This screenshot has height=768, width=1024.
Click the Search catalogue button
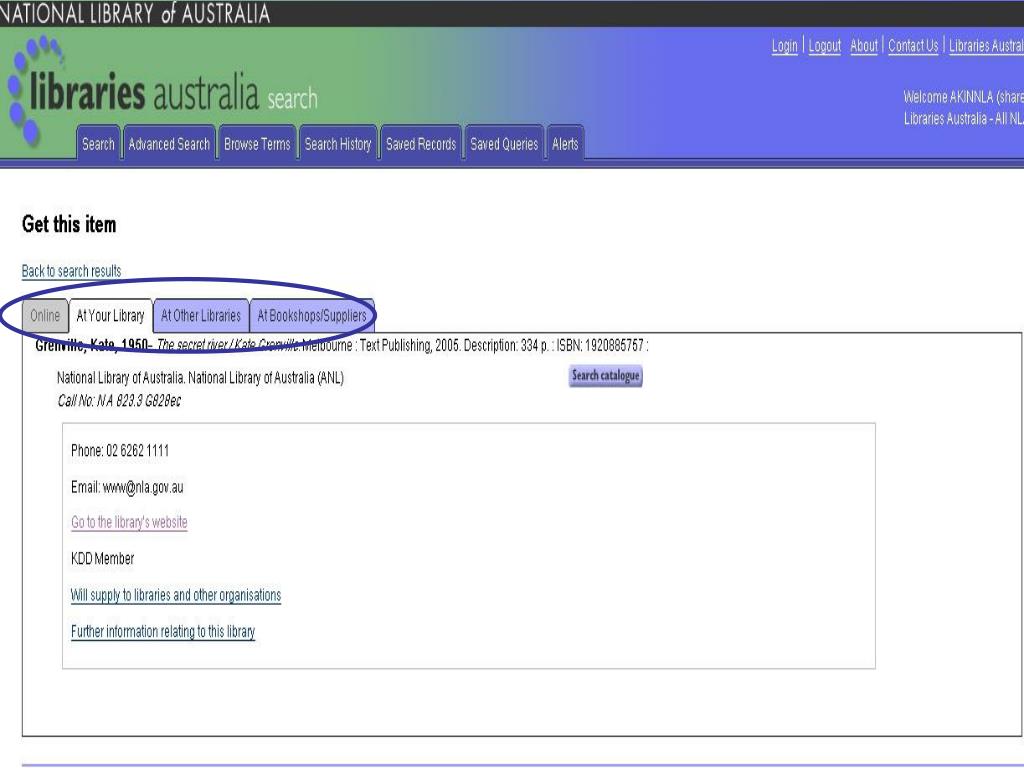605,376
